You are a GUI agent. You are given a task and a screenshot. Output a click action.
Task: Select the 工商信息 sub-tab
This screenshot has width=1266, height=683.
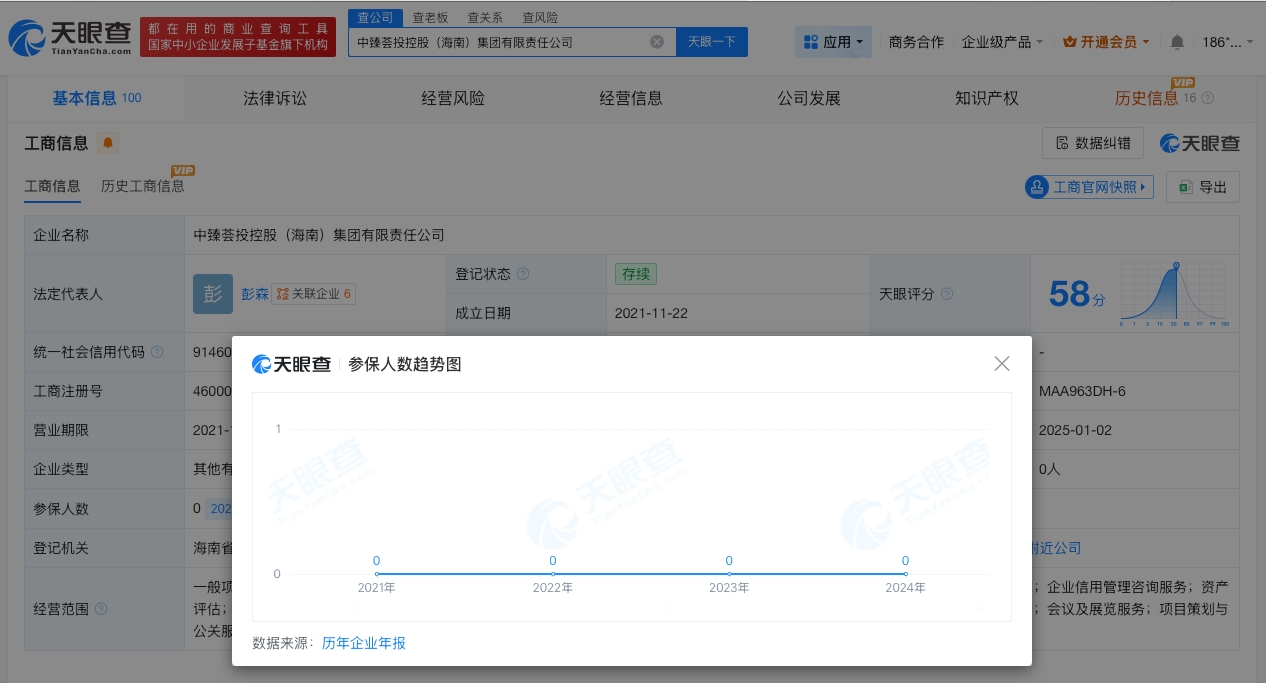pyautogui.click(x=52, y=186)
